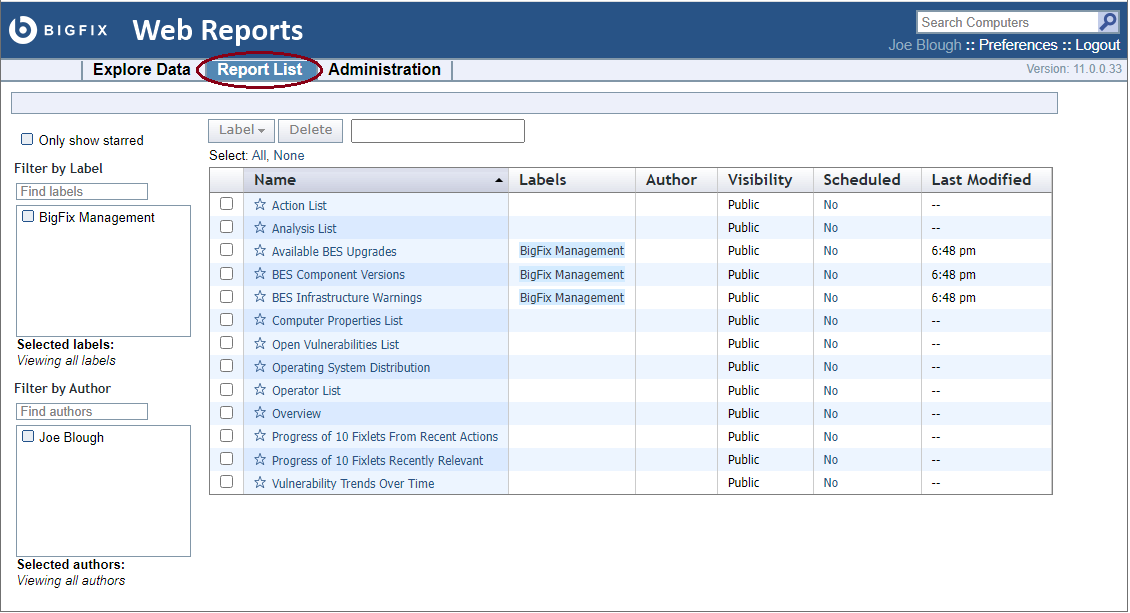Sort by Scheduled column header

tap(867, 180)
